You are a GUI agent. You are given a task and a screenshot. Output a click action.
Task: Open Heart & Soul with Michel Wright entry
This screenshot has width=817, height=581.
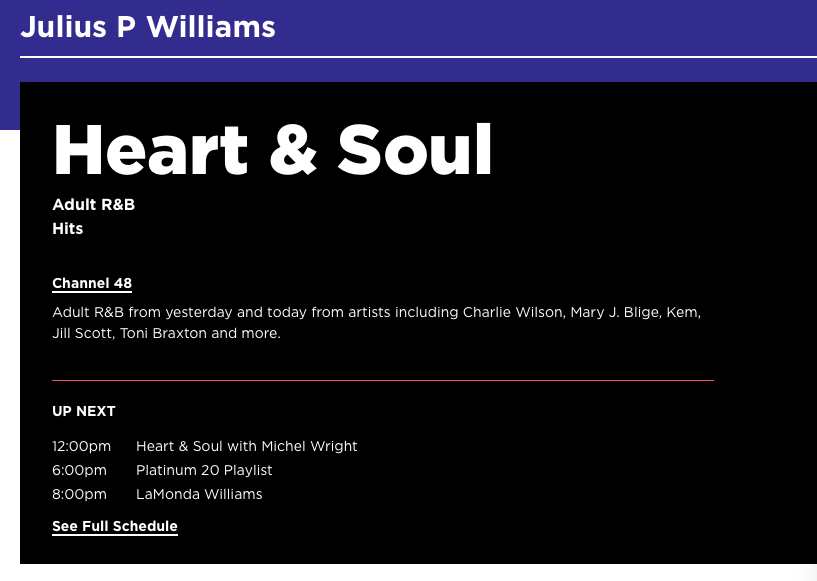pyautogui.click(x=246, y=446)
